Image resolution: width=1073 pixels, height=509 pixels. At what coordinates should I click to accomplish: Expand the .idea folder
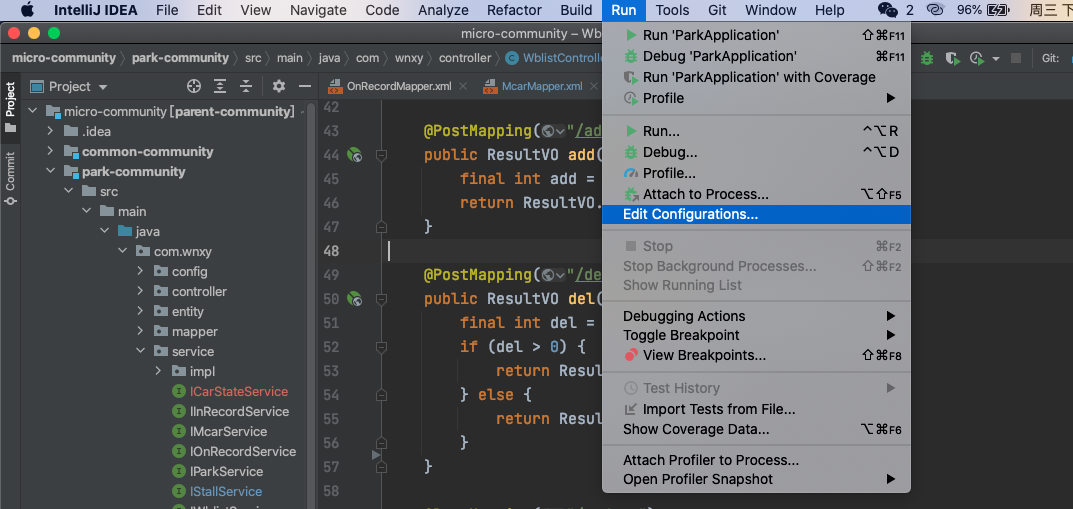point(50,131)
